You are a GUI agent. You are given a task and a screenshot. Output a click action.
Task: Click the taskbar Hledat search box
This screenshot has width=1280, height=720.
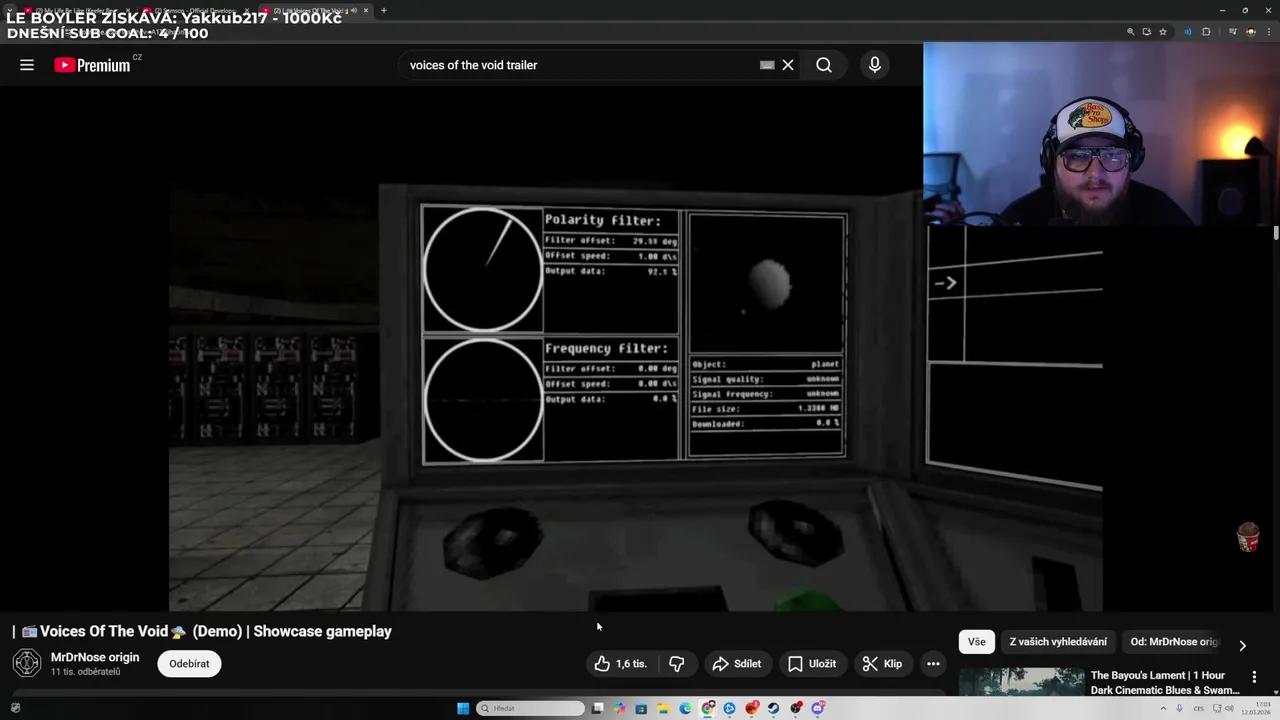(x=530, y=708)
